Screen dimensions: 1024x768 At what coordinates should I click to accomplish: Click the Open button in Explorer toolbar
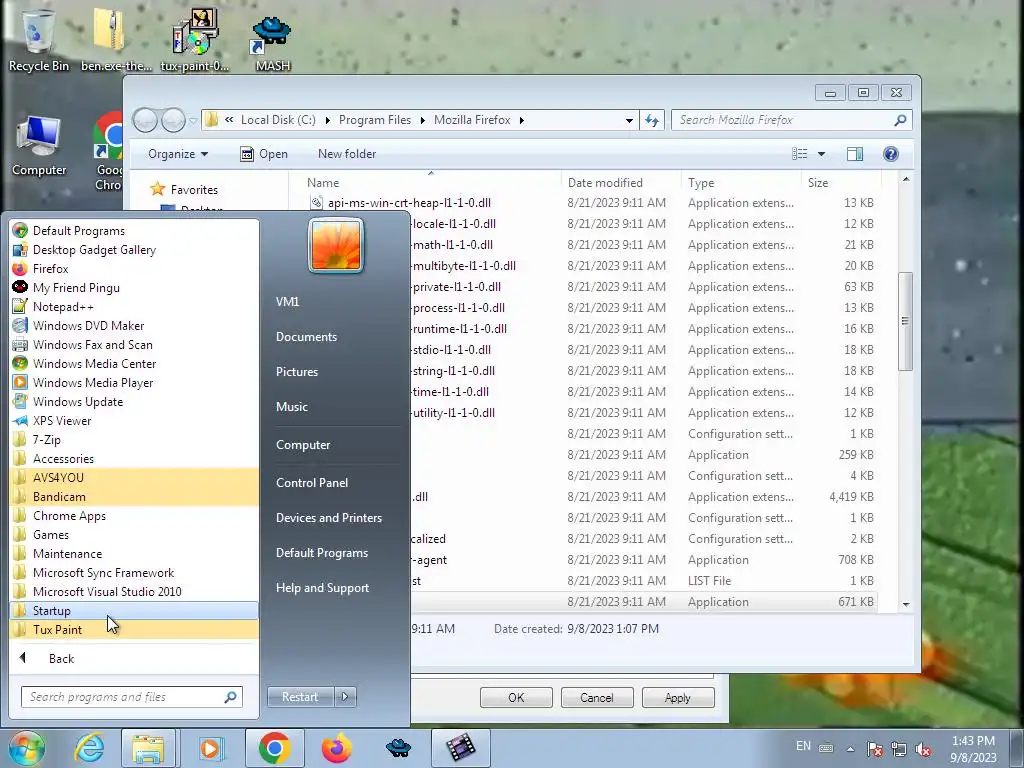point(264,153)
